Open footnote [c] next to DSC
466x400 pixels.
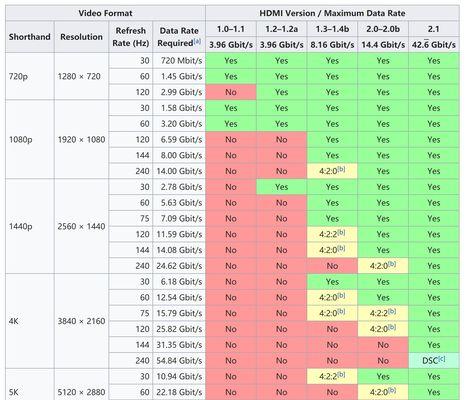(441, 359)
